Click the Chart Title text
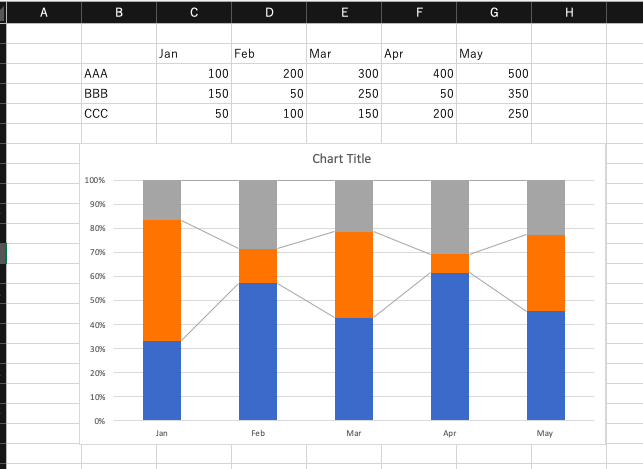643x469 pixels. click(341, 159)
